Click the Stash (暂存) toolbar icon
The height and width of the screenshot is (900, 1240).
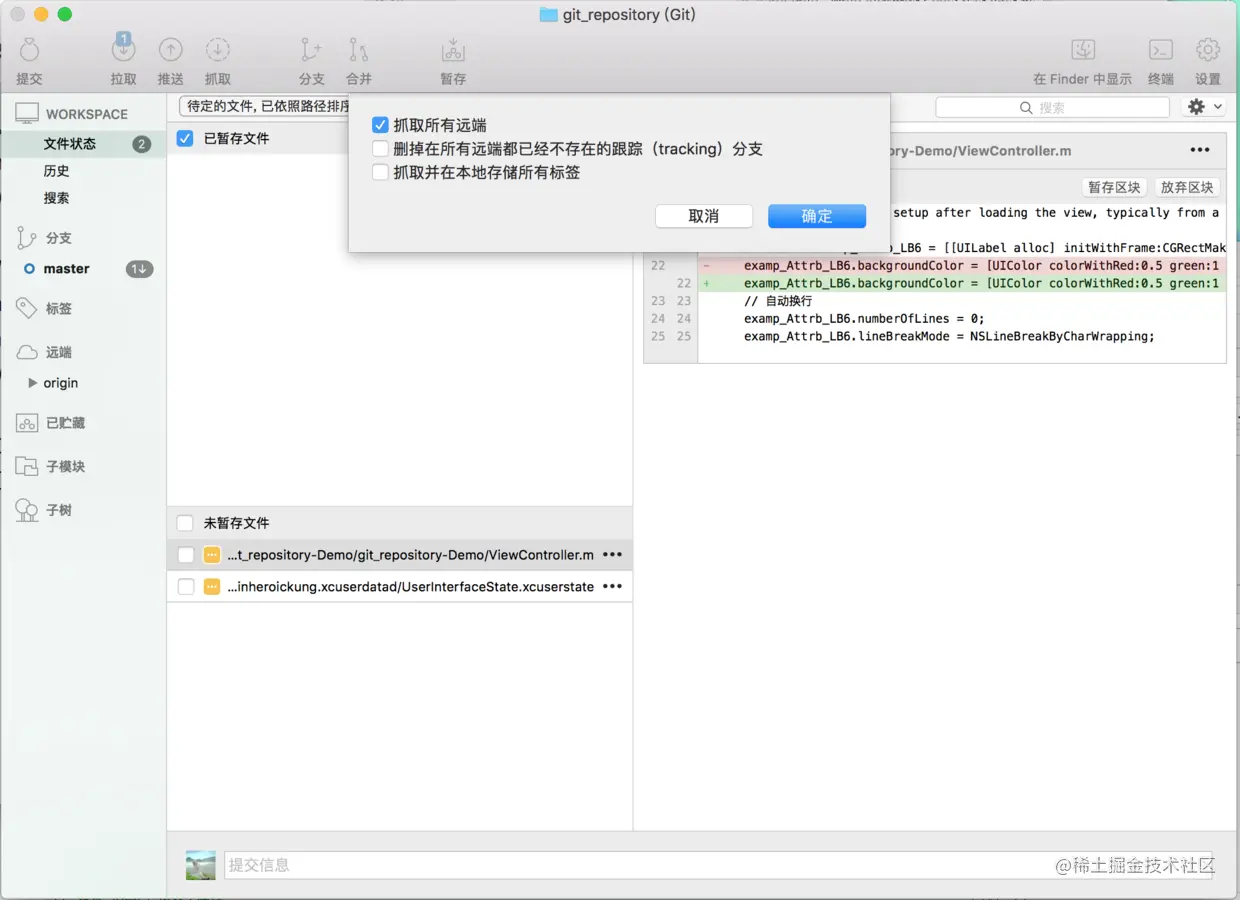pyautogui.click(x=453, y=50)
